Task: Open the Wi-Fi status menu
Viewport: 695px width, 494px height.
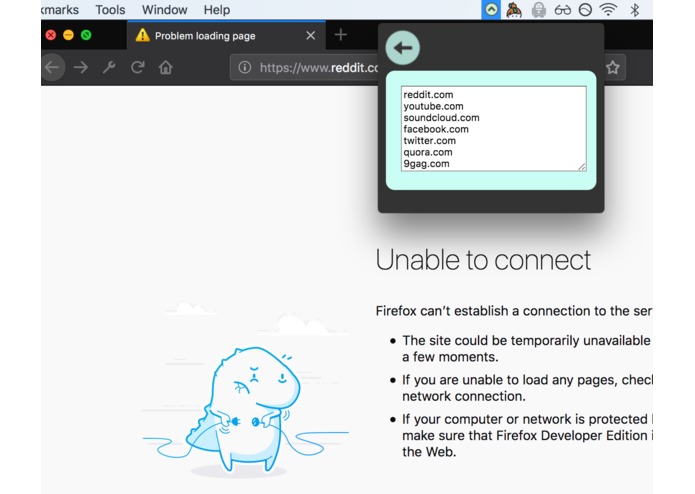Action: coord(609,10)
